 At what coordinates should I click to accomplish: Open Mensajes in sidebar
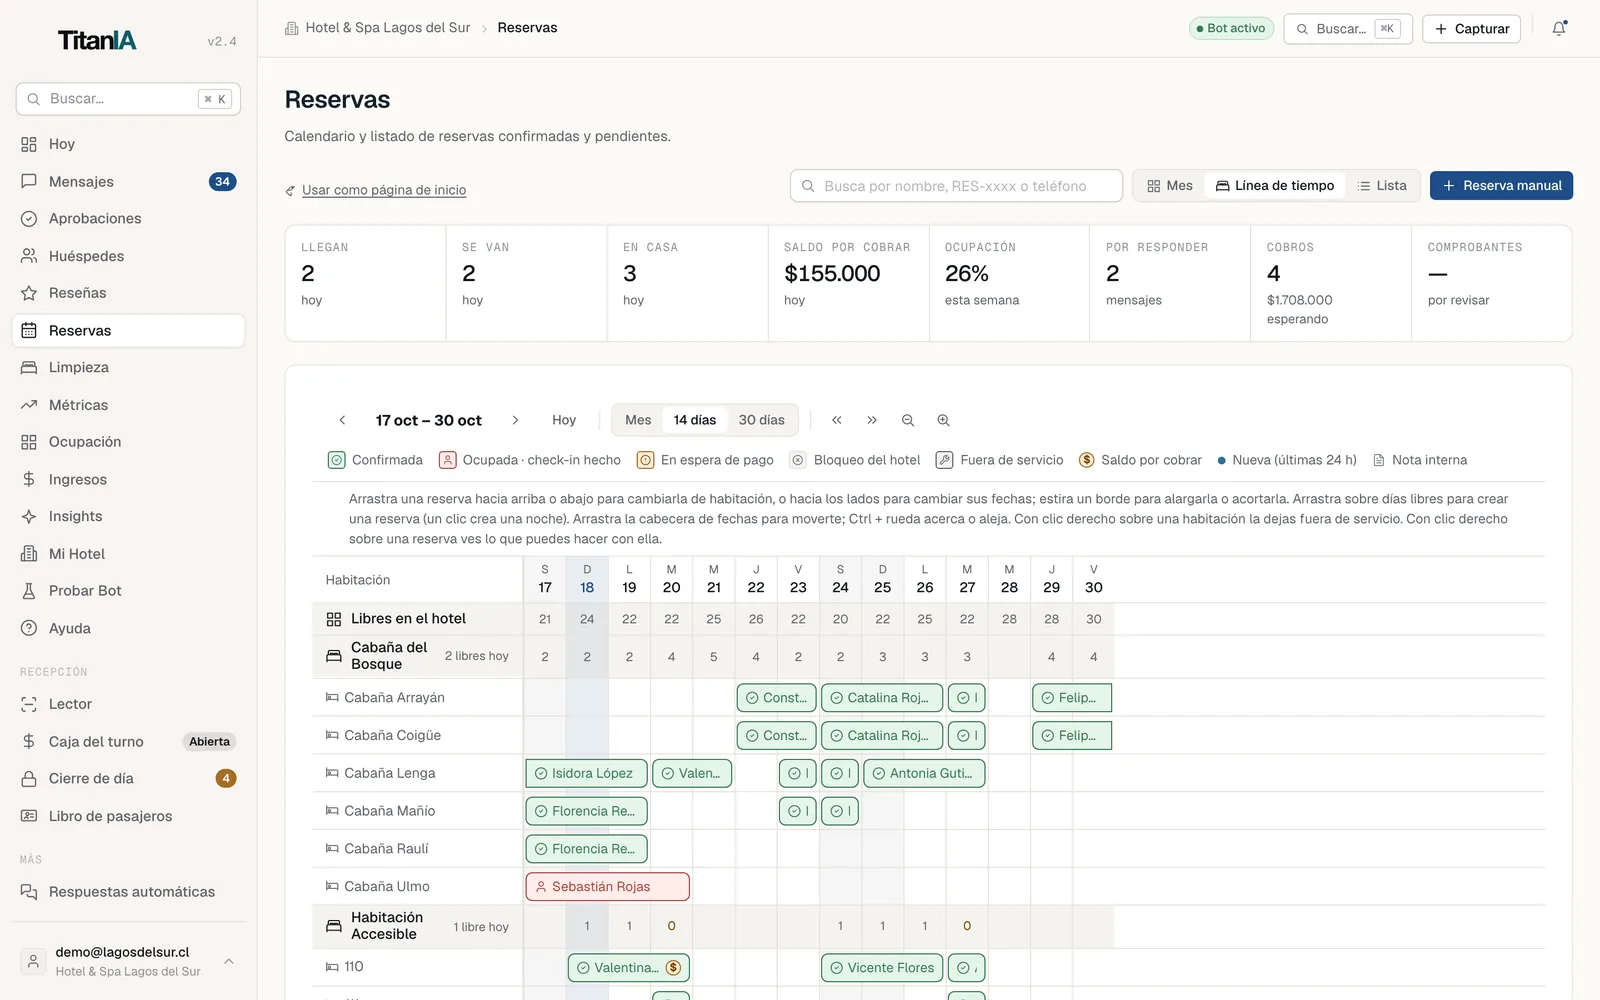click(128, 182)
